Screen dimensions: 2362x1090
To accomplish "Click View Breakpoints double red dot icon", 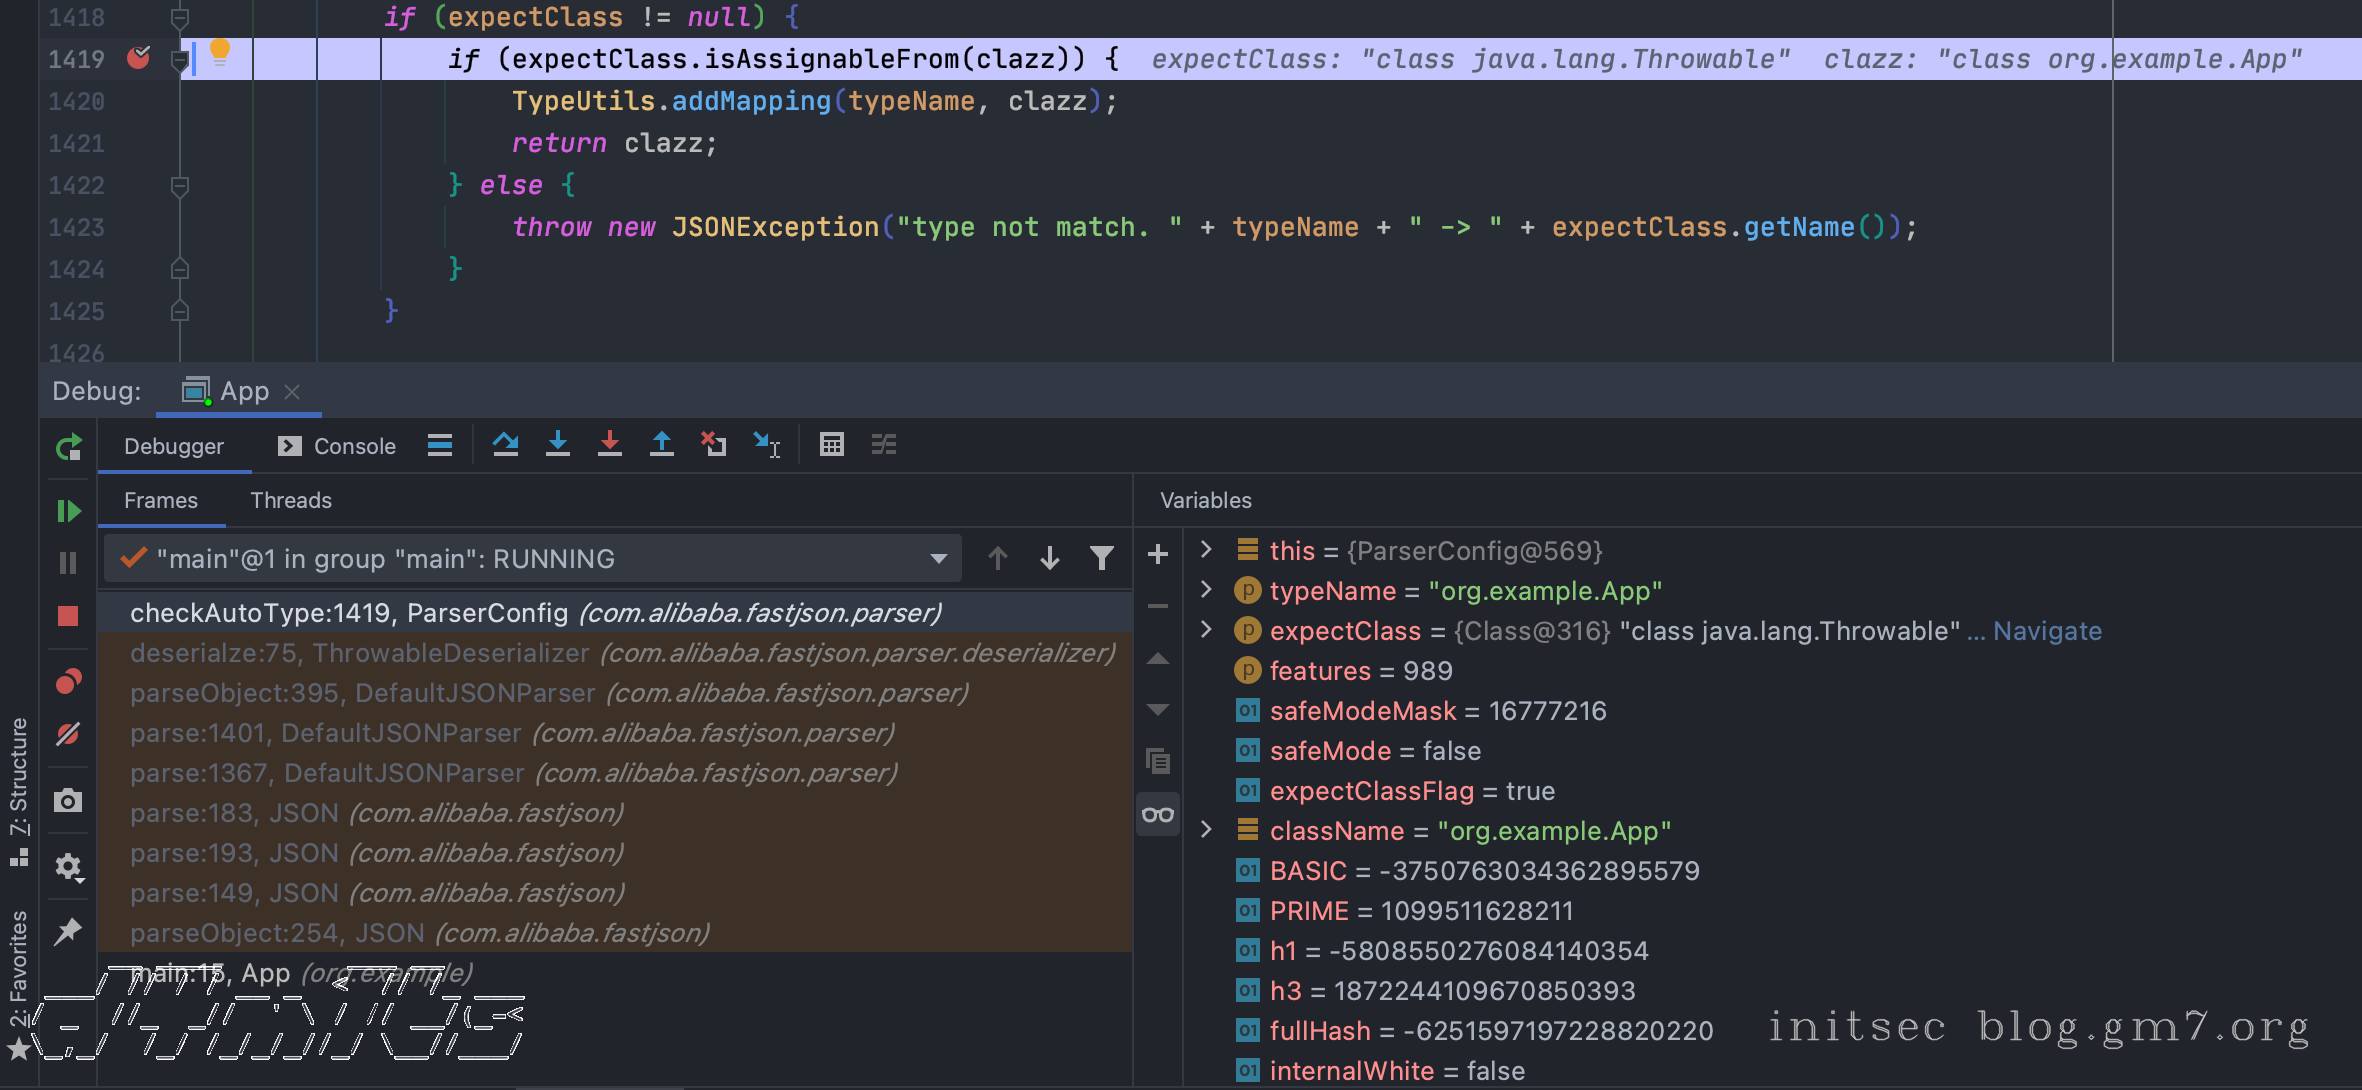I will click(x=68, y=682).
